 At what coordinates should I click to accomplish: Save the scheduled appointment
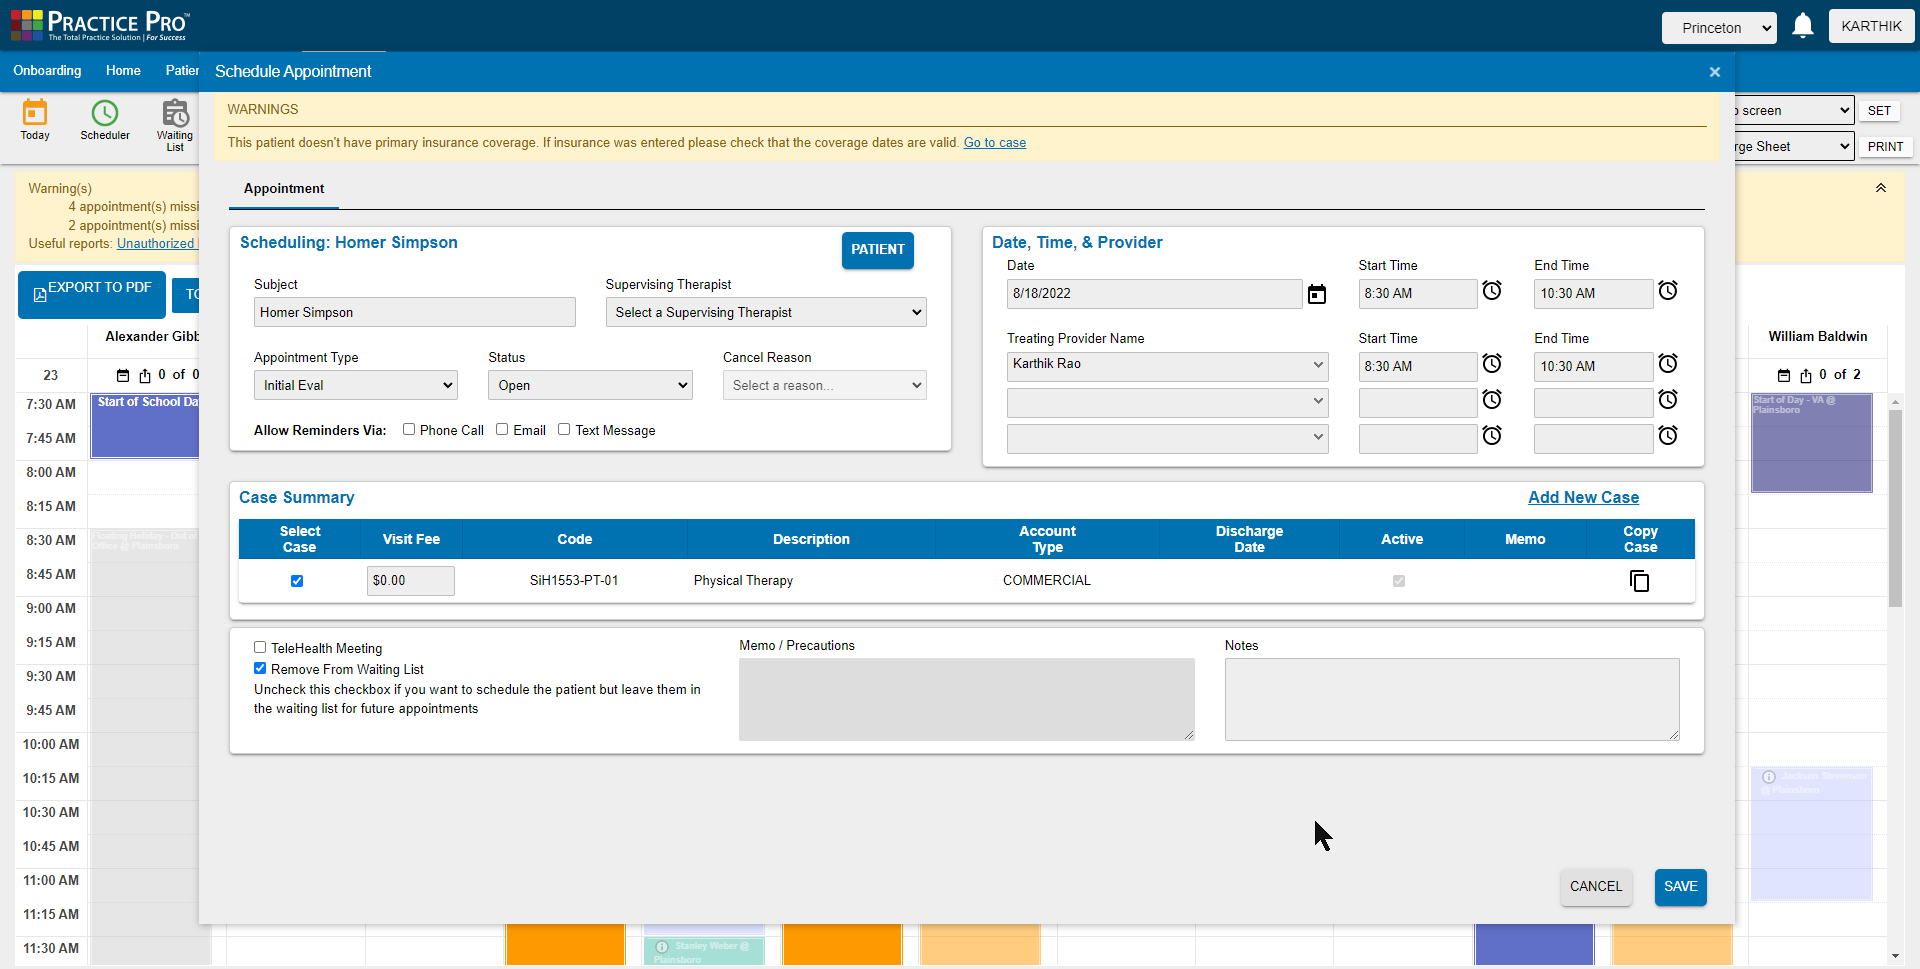pyautogui.click(x=1679, y=887)
